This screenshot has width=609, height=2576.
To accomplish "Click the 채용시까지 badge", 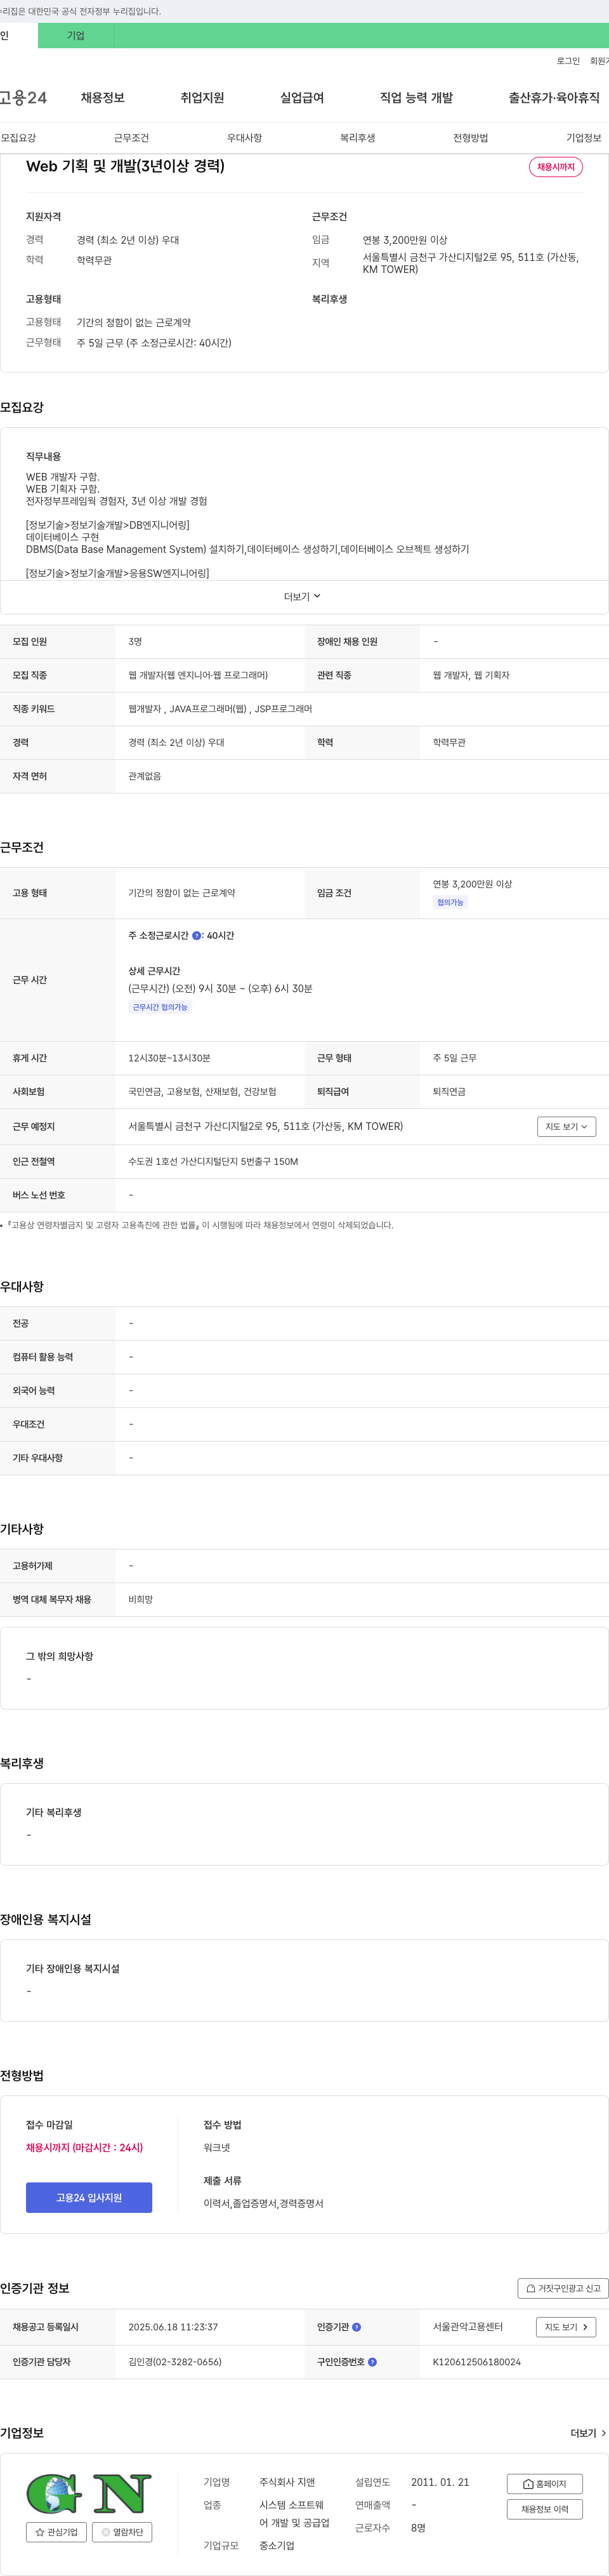I will pos(556,167).
